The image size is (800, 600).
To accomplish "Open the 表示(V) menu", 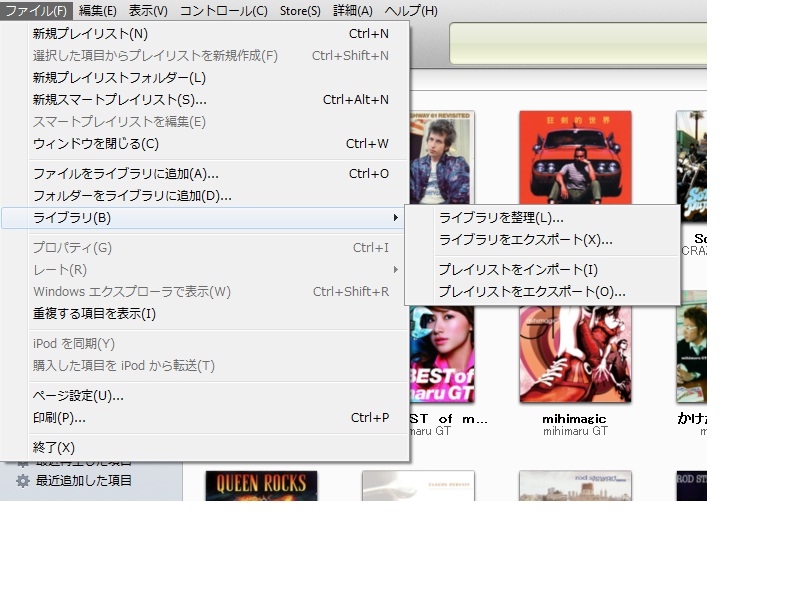I will pos(148,11).
